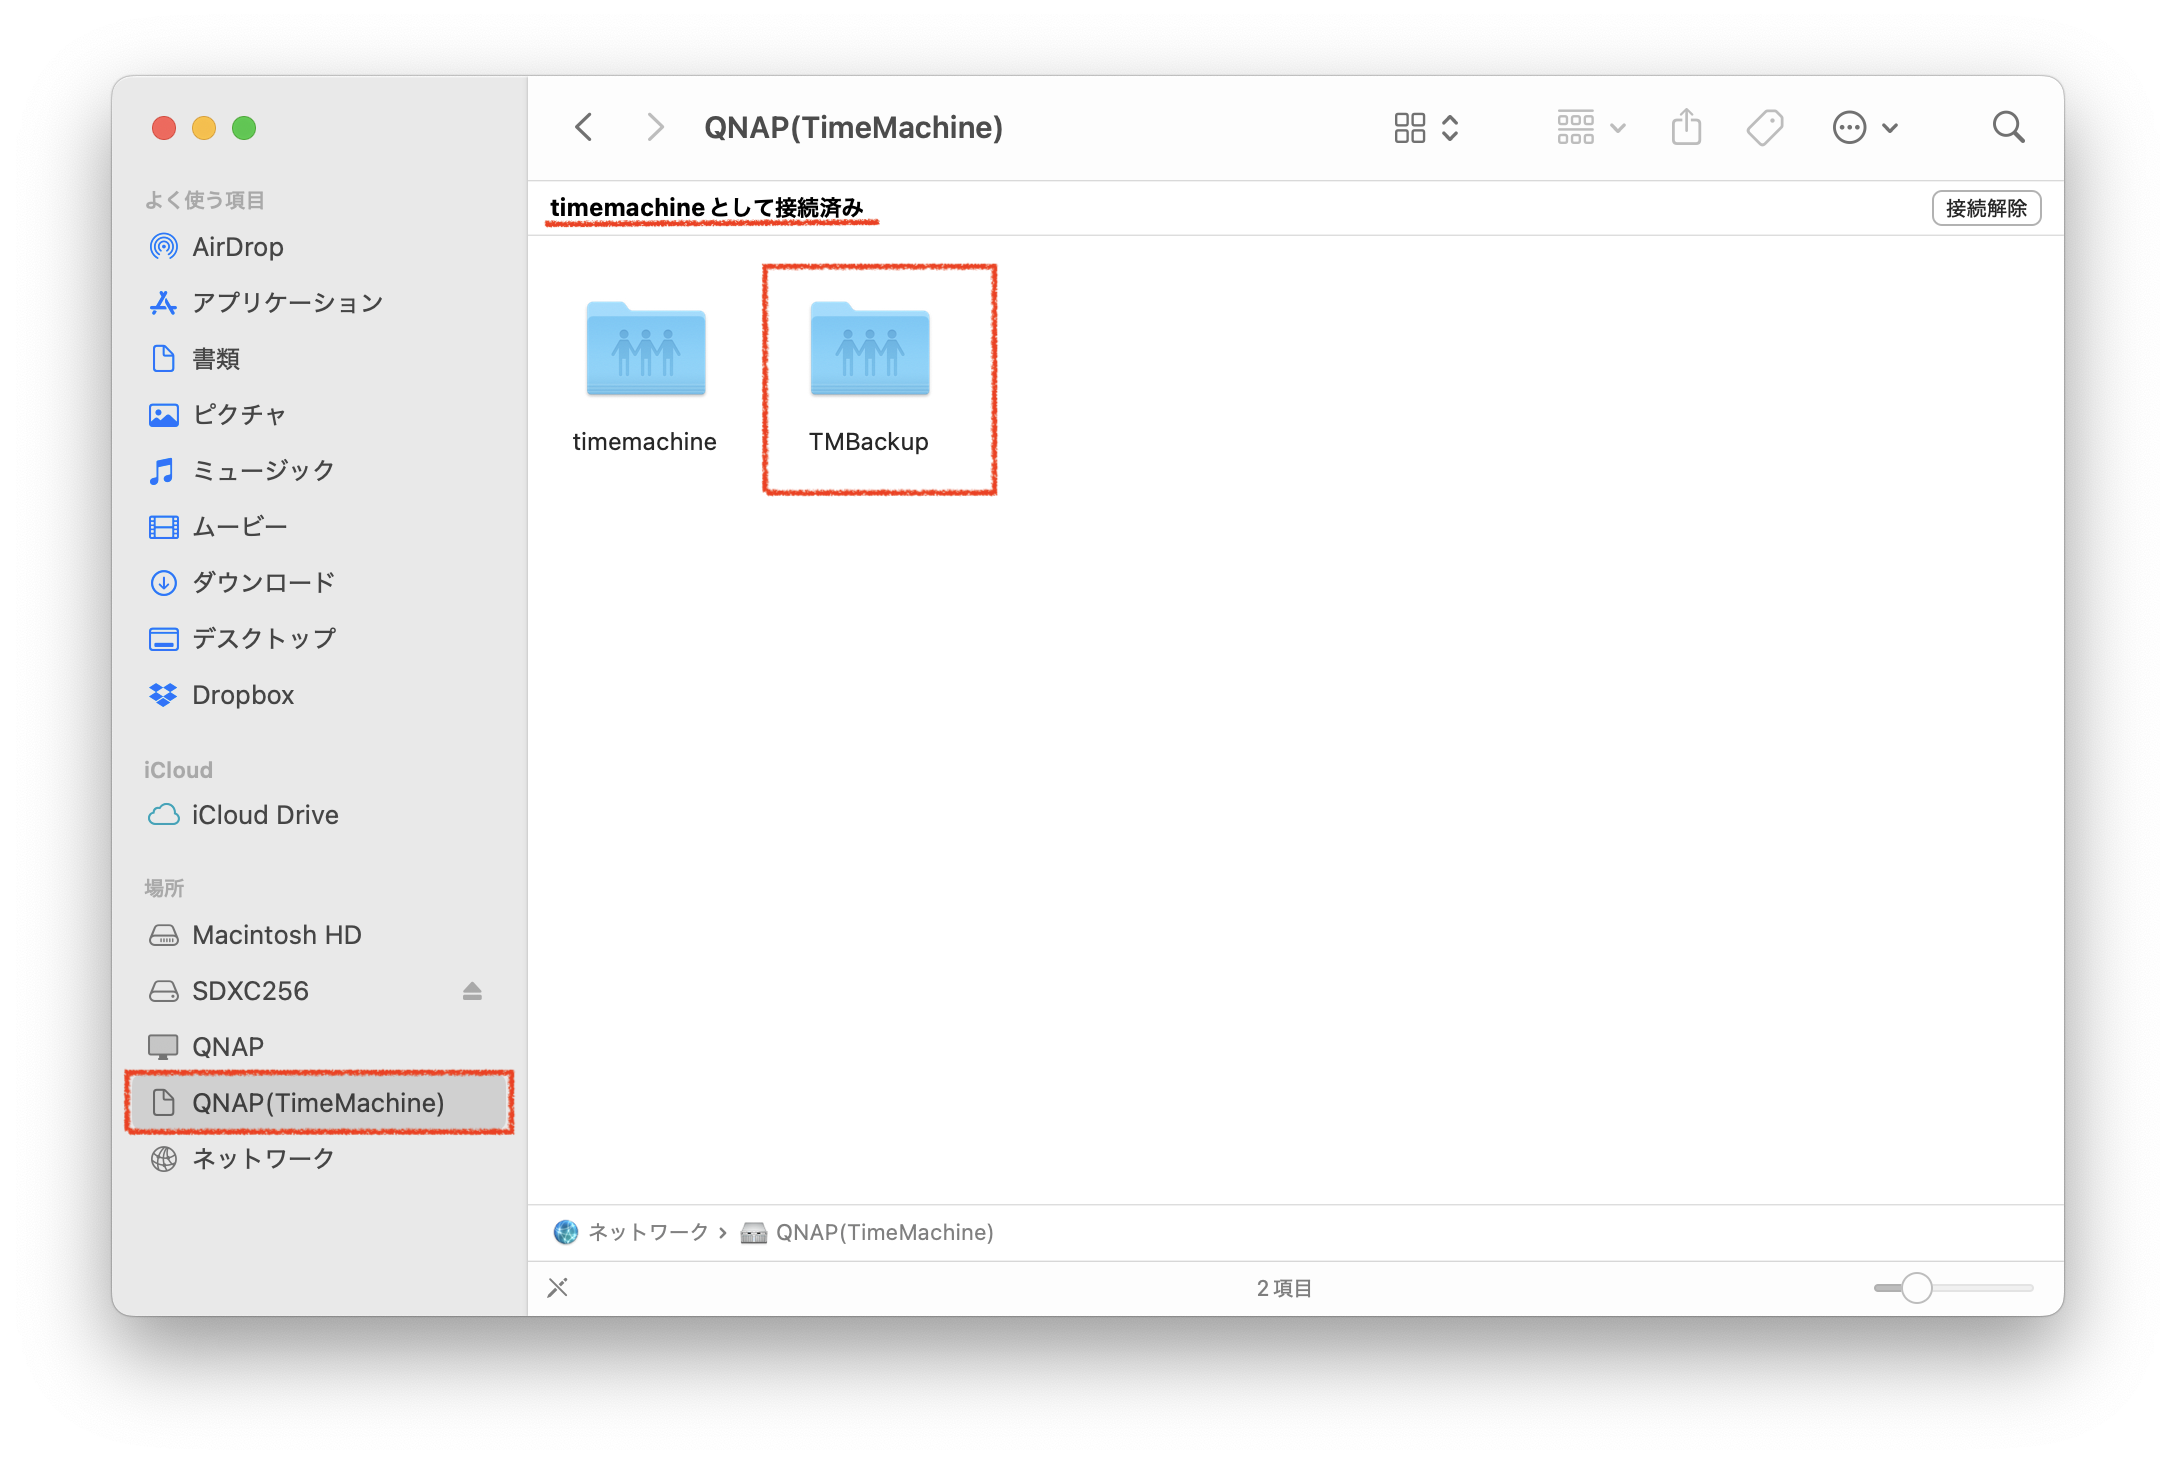
Task: Open the view mode switcher dropdown
Action: (1427, 128)
